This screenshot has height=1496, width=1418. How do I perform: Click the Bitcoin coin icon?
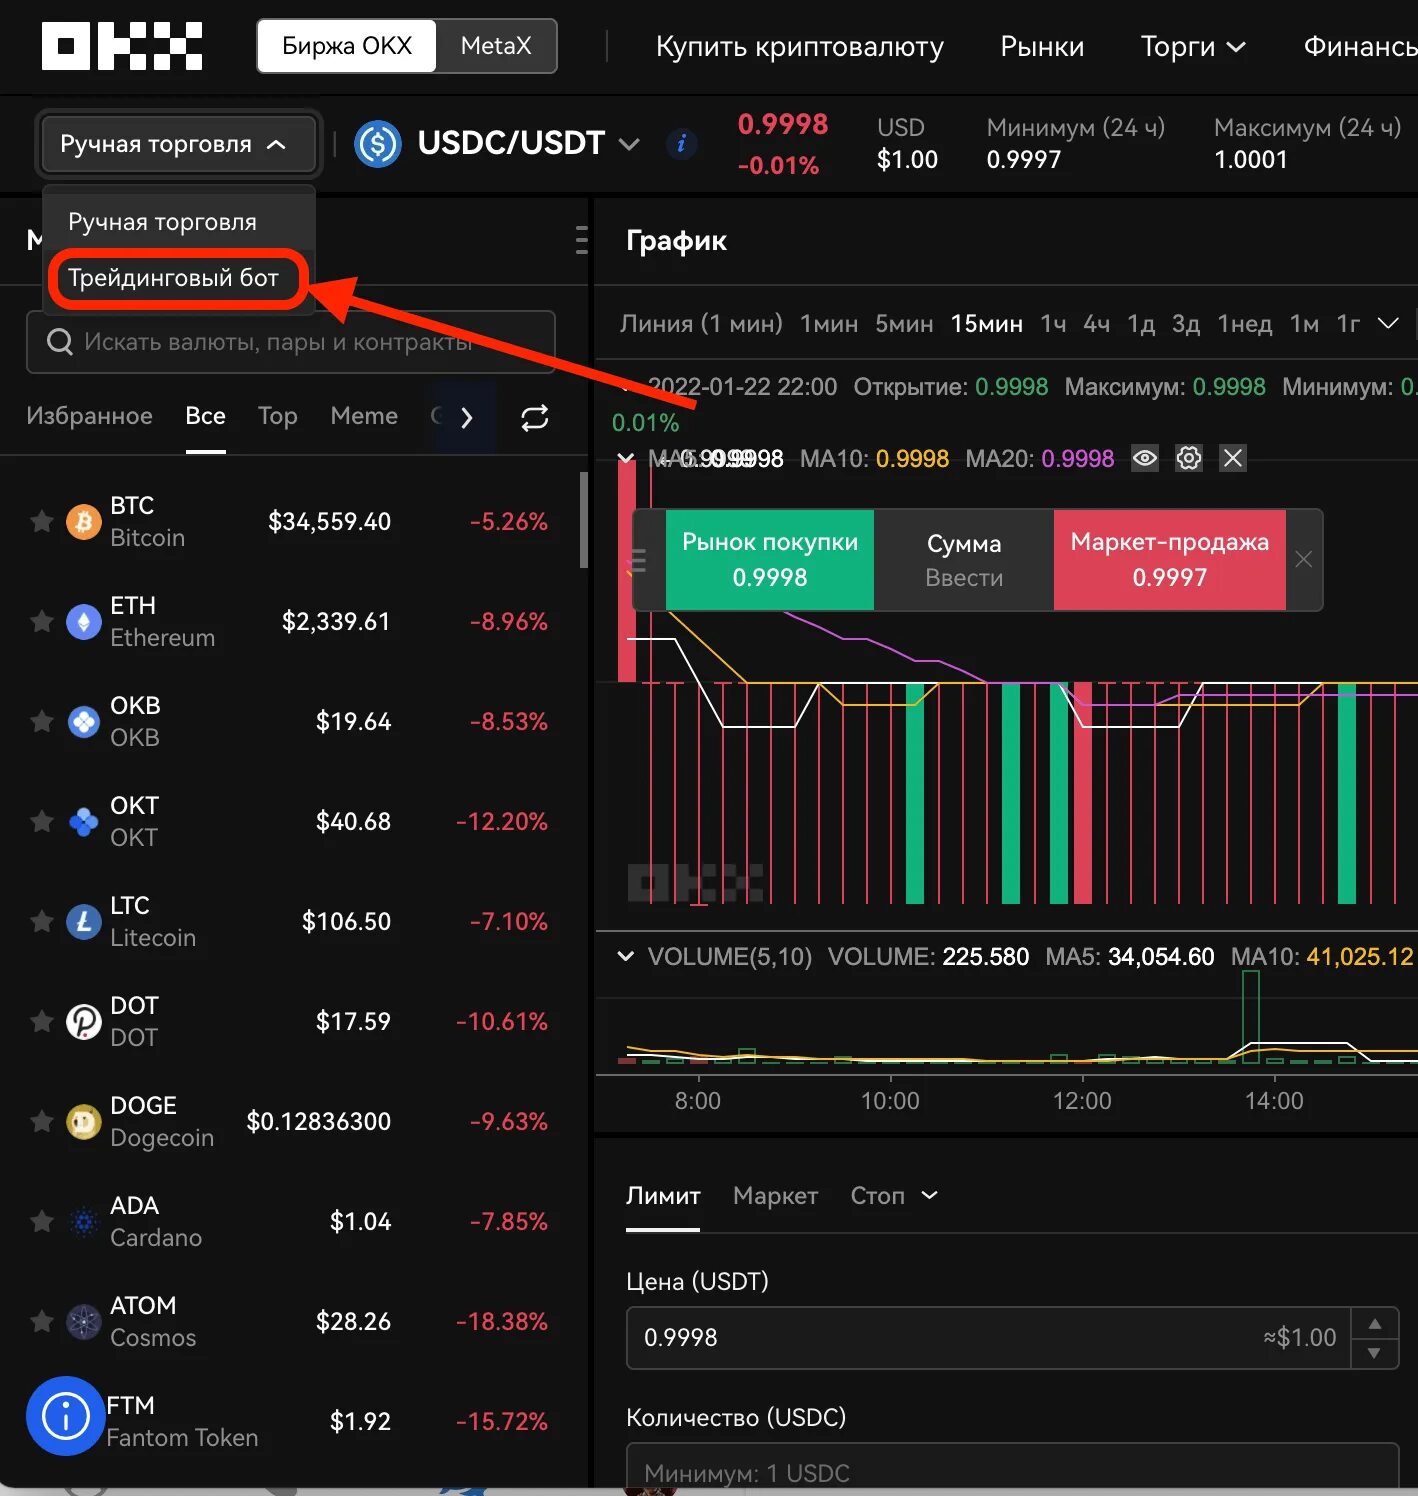pyautogui.click(x=84, y=521)
